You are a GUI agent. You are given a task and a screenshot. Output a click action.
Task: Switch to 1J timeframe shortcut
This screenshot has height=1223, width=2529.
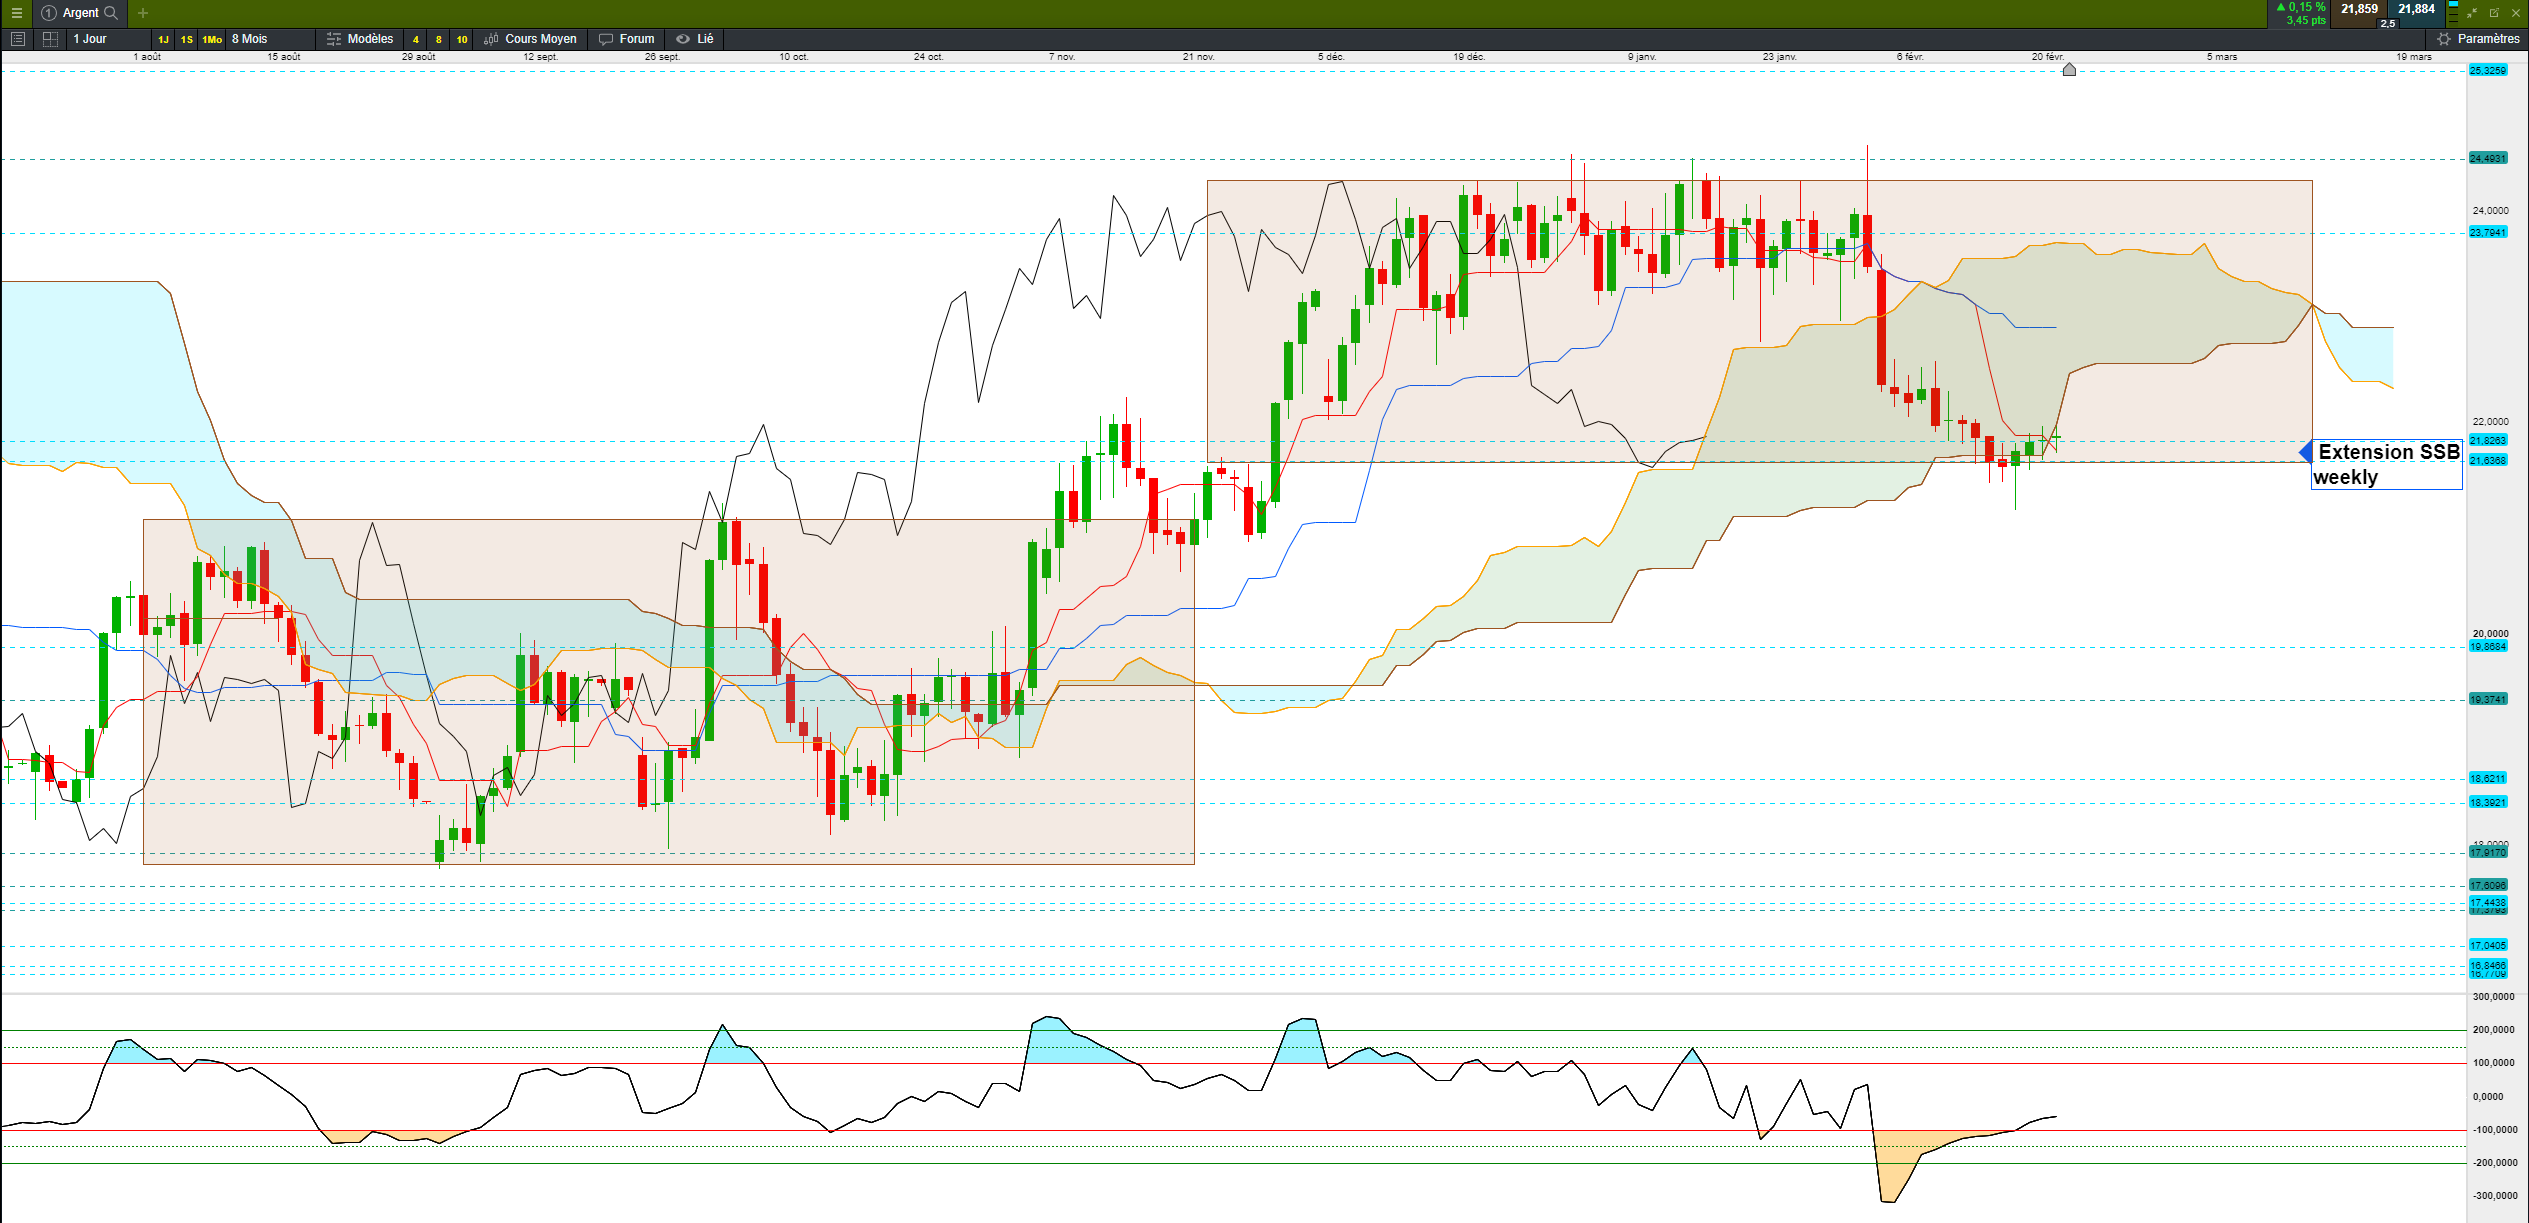click(x=163, y=40)
